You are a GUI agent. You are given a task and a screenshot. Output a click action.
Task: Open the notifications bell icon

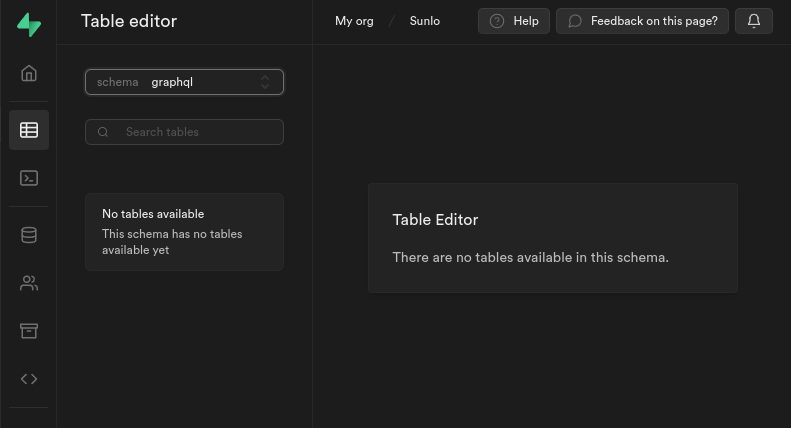point(754,21)
